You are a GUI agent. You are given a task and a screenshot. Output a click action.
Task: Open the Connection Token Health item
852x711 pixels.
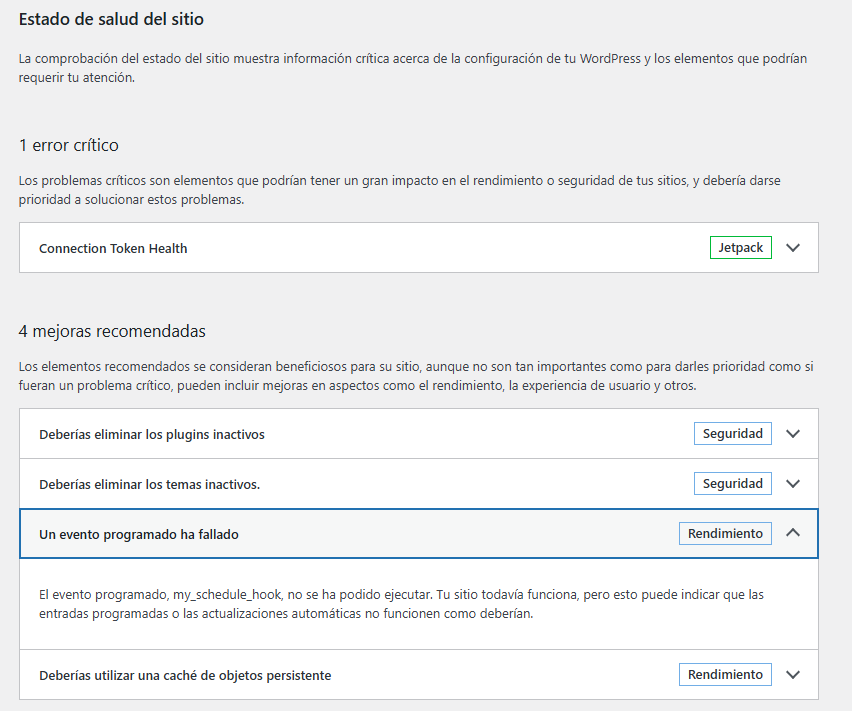(113, 248)
